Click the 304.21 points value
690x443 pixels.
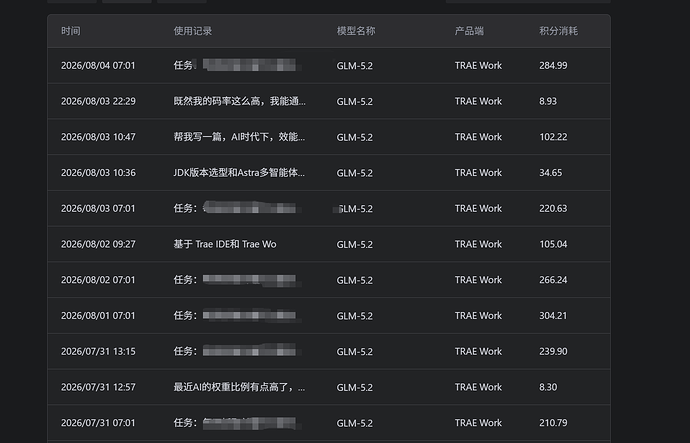click(x=553, y=315)
